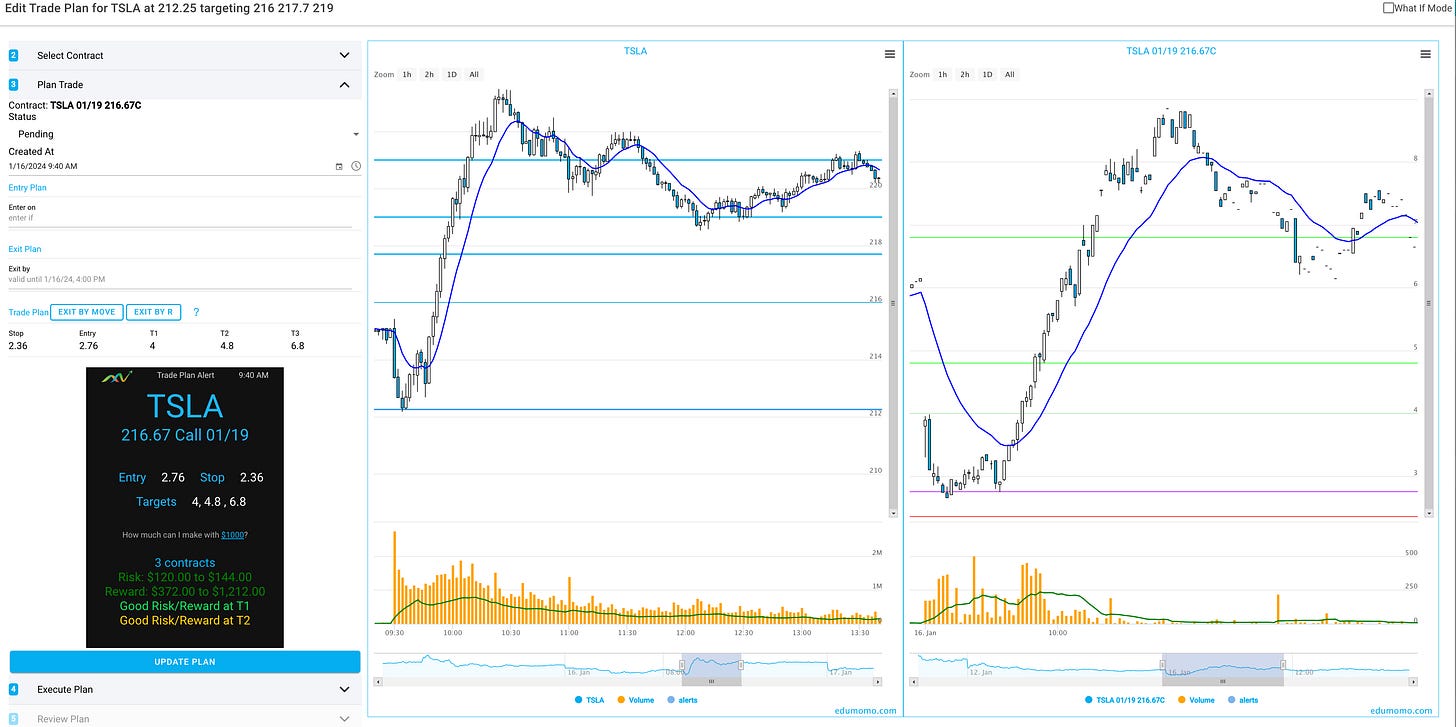Click the EXIT BY R button
Image resolution: width=1456 pixels, height=727 pixels.
(x=153, y=312)
